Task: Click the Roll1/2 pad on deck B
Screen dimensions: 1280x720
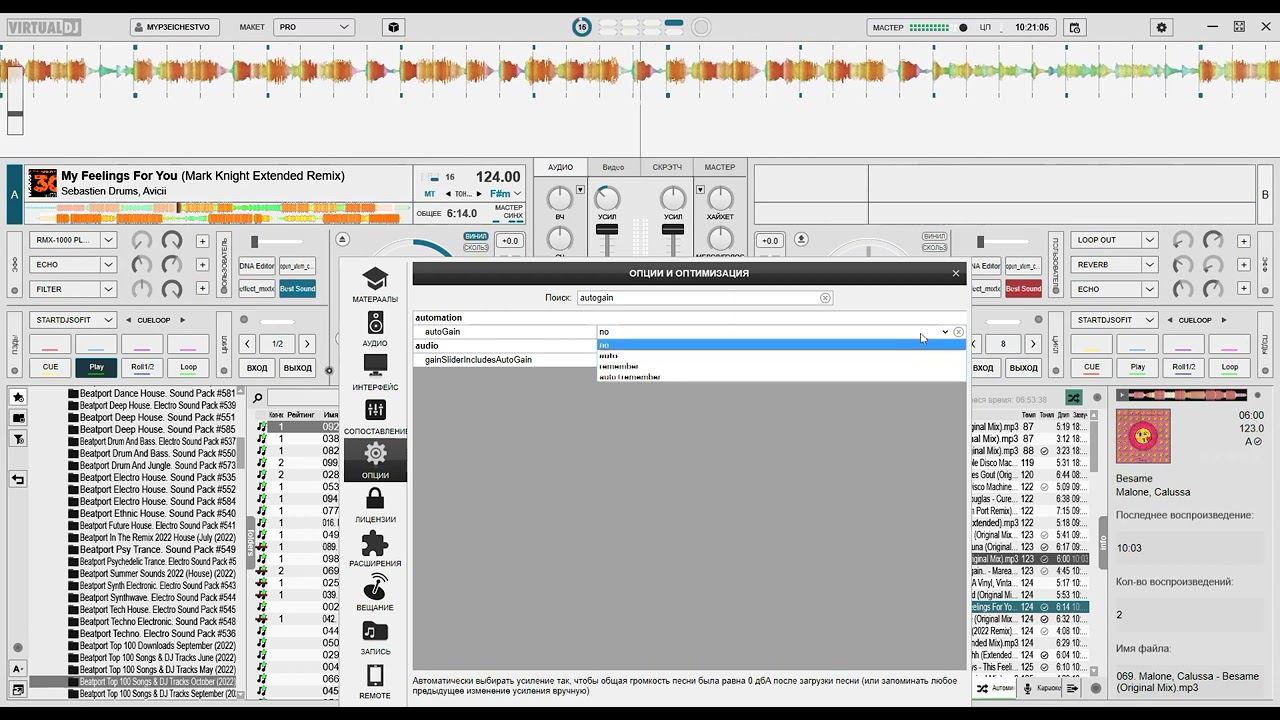Action: [x=1183, y=367]
